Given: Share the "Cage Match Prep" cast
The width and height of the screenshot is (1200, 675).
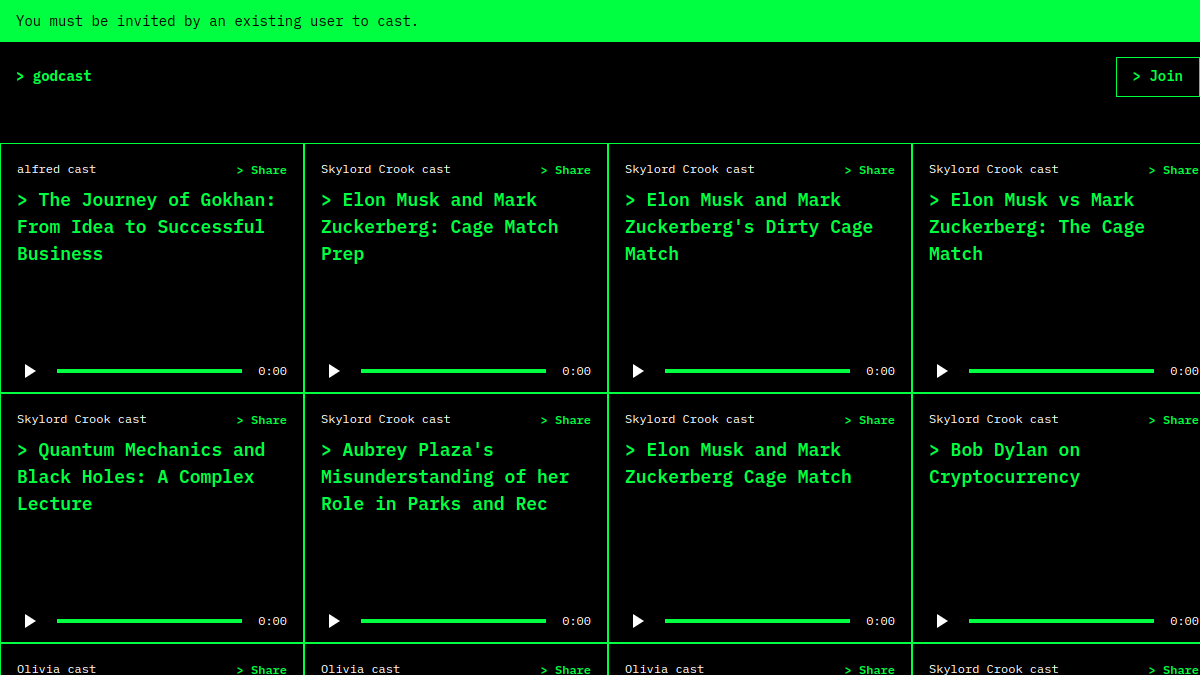Looking at the screenshot, I should (566, 170).
